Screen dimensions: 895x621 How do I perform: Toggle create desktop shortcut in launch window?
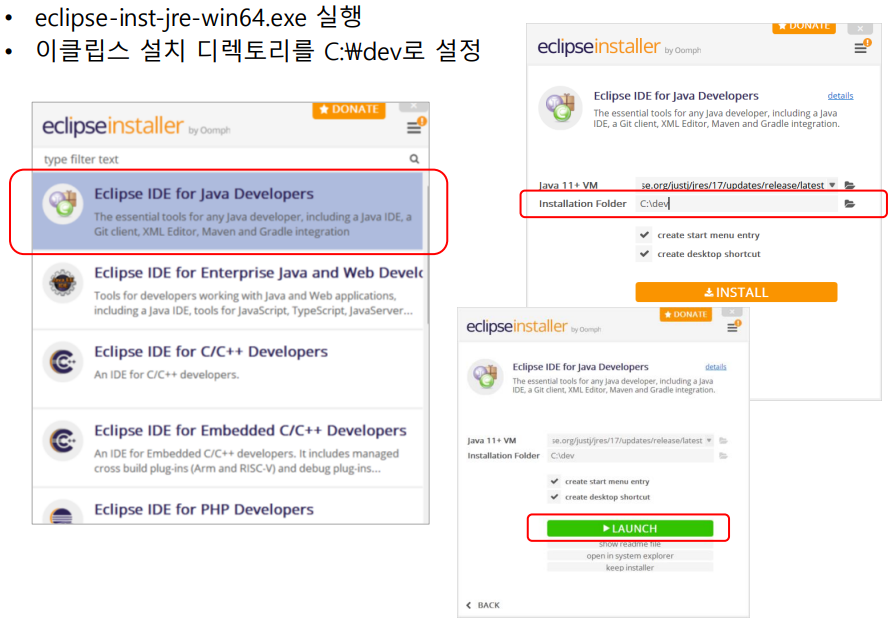tap(554, 497)
